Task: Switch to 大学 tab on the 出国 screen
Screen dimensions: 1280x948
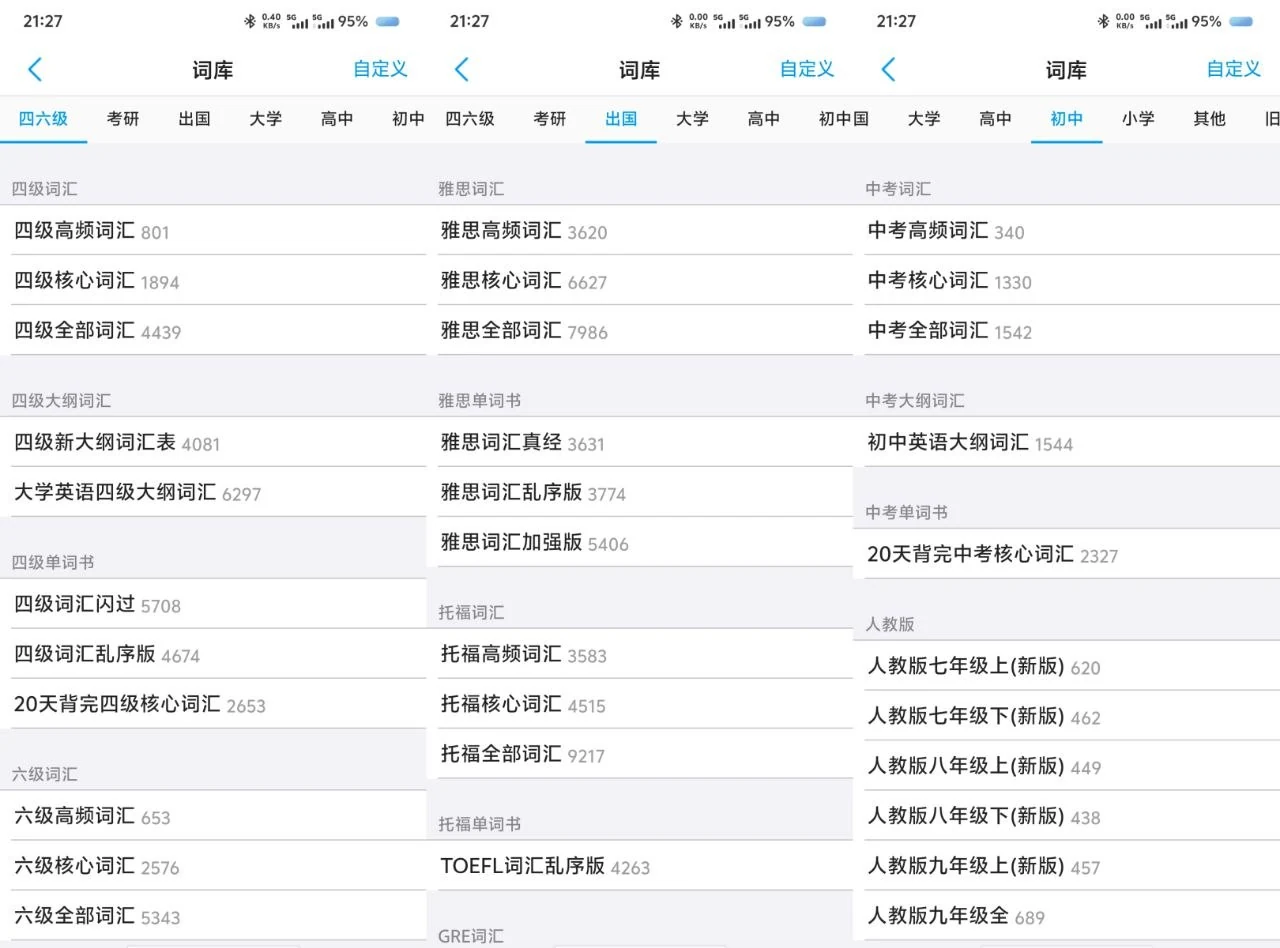Action: tap(692, 119)
